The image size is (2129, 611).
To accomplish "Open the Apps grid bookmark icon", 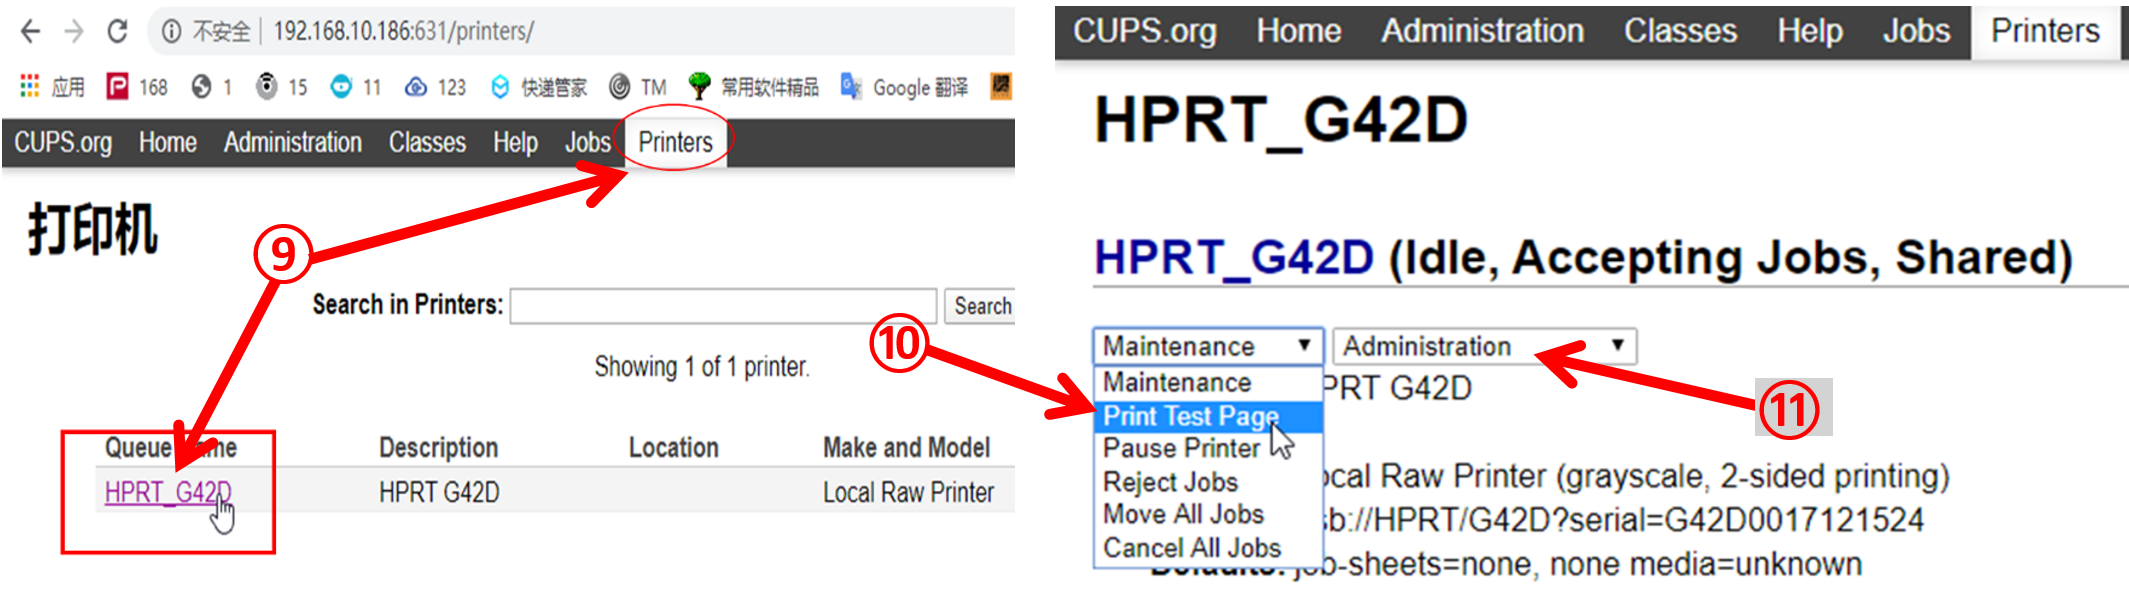I will tap(30, 87).
